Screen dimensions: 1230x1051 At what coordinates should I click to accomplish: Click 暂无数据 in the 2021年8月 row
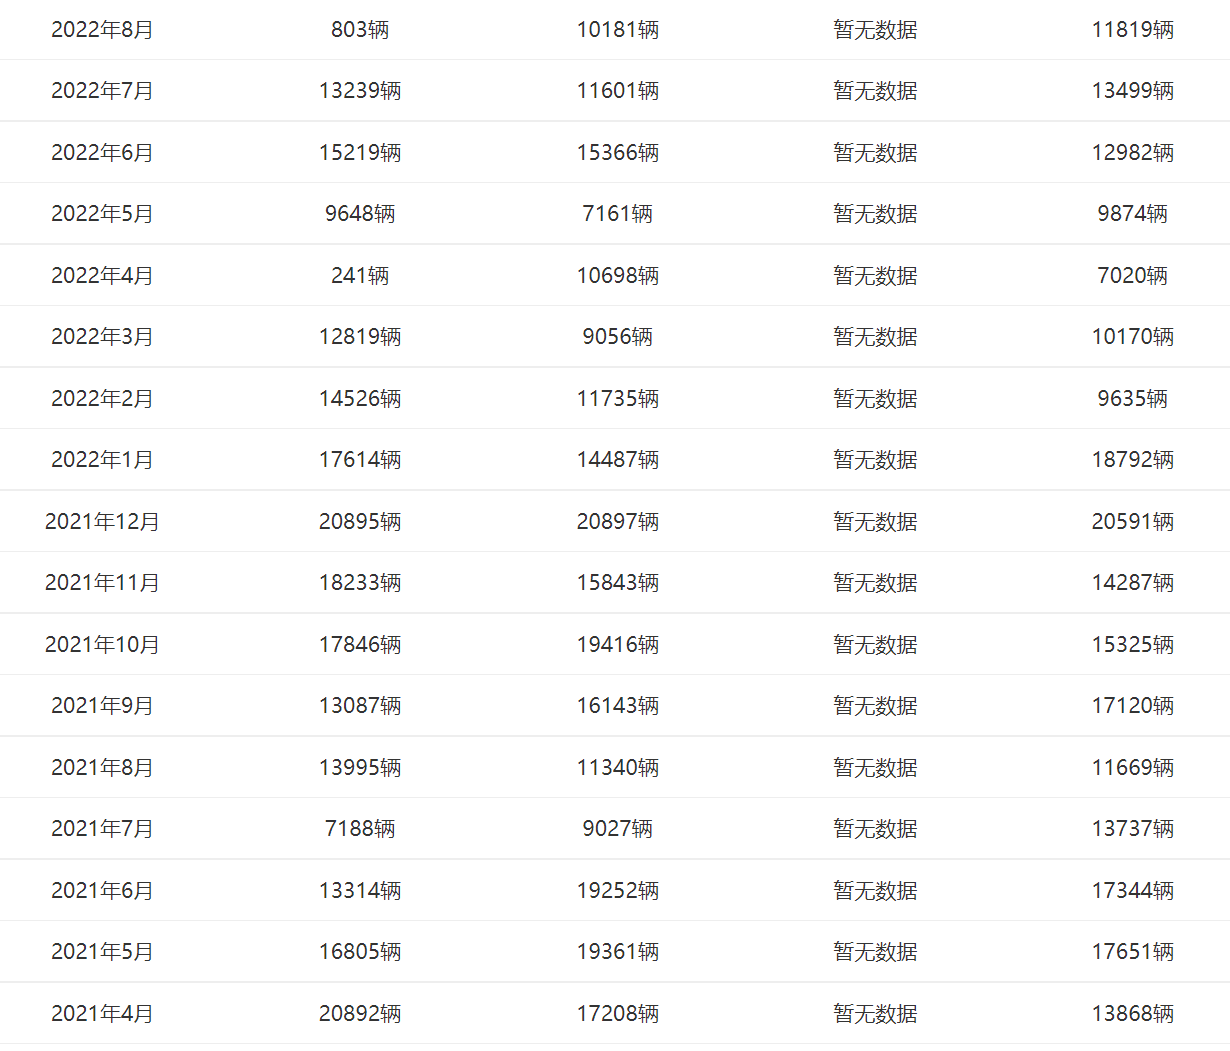(875, 768)
